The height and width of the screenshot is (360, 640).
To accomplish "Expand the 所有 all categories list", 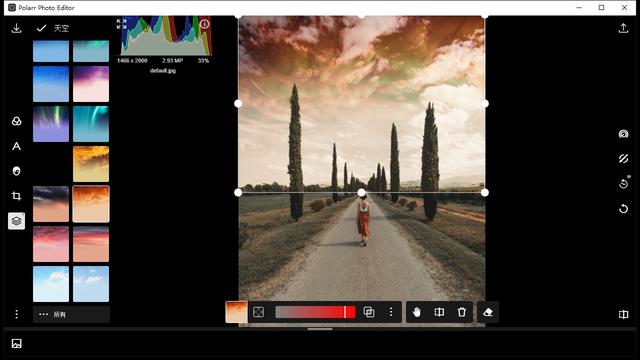I will pyautogui.click(x=71, y=314).
